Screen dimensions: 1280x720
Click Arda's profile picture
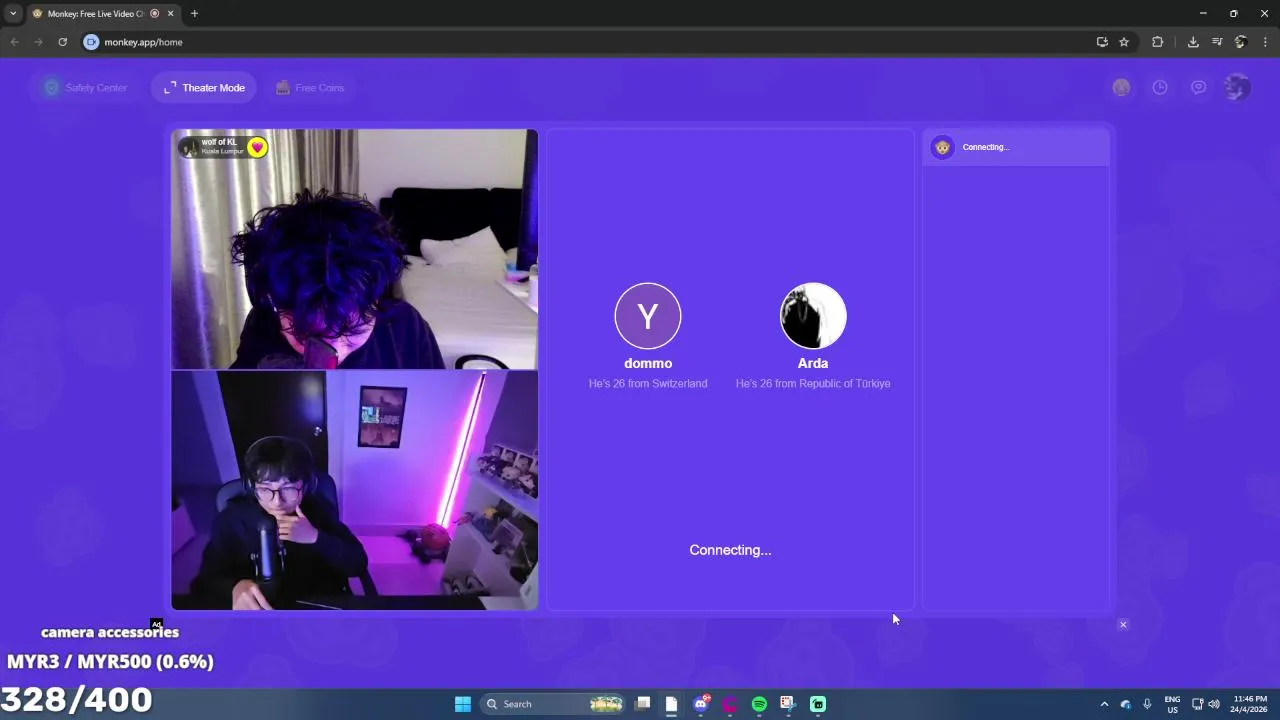tap(813, 316)
